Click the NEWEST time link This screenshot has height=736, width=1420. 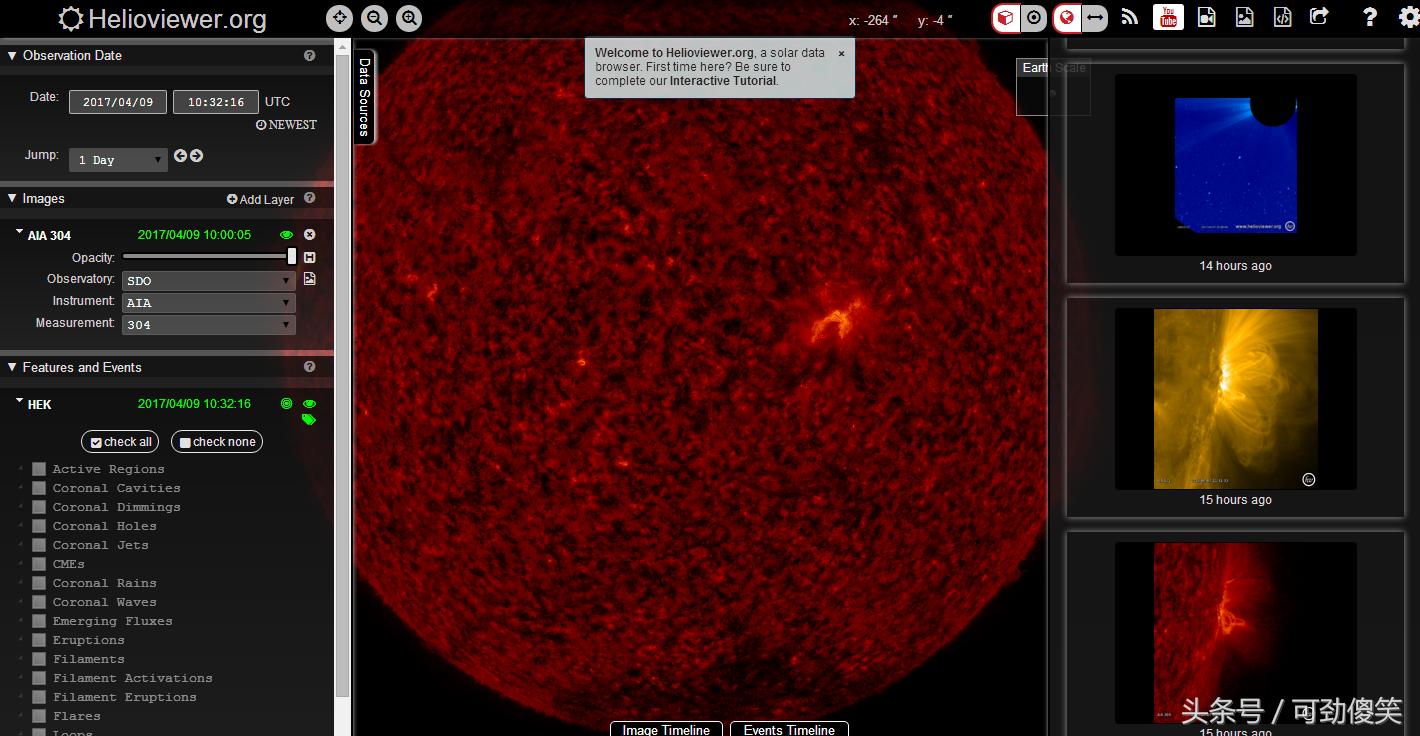(286, 125)
